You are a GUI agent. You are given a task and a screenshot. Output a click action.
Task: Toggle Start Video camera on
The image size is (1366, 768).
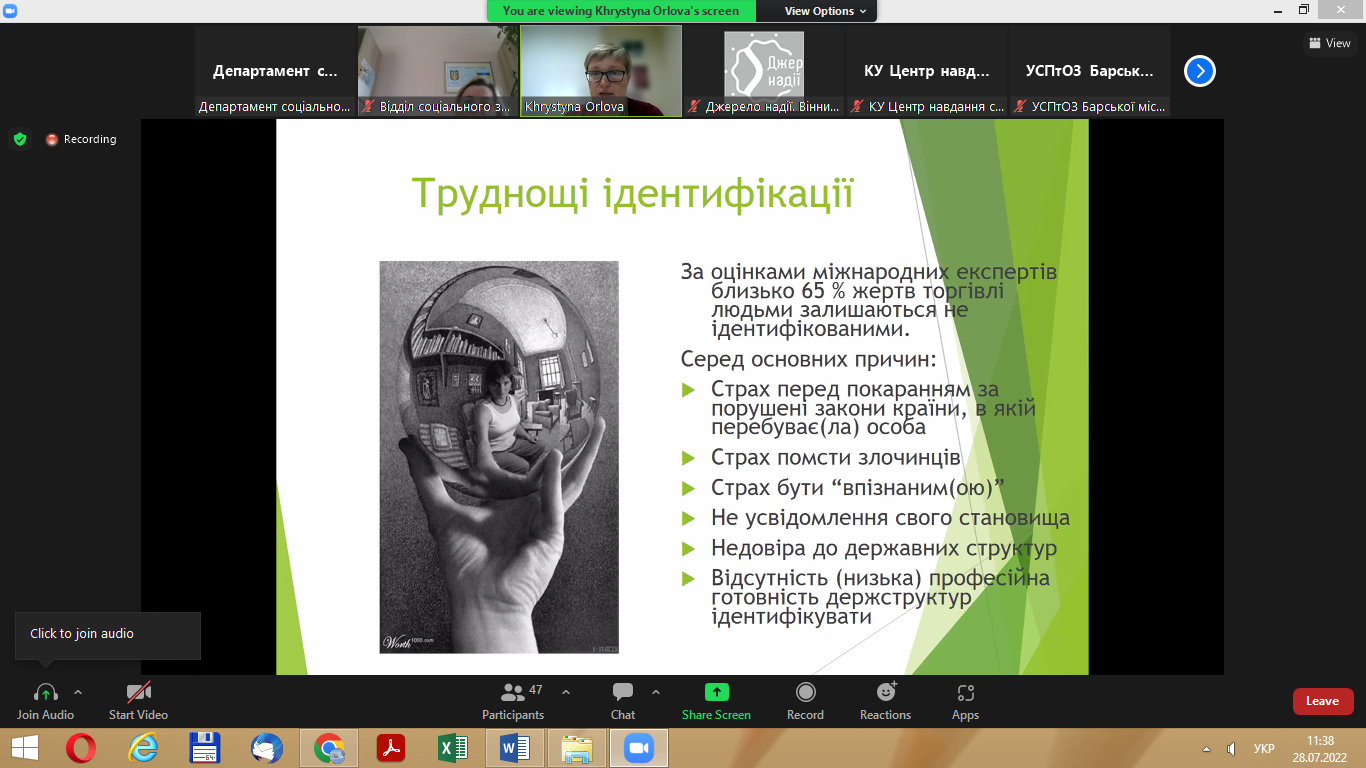pos(138,692)
